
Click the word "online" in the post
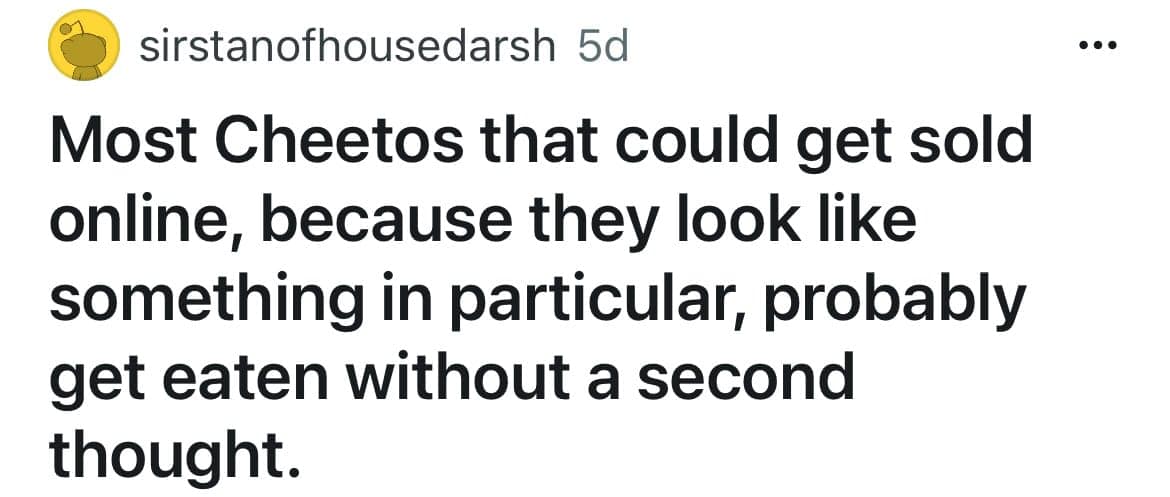point(133,221)
